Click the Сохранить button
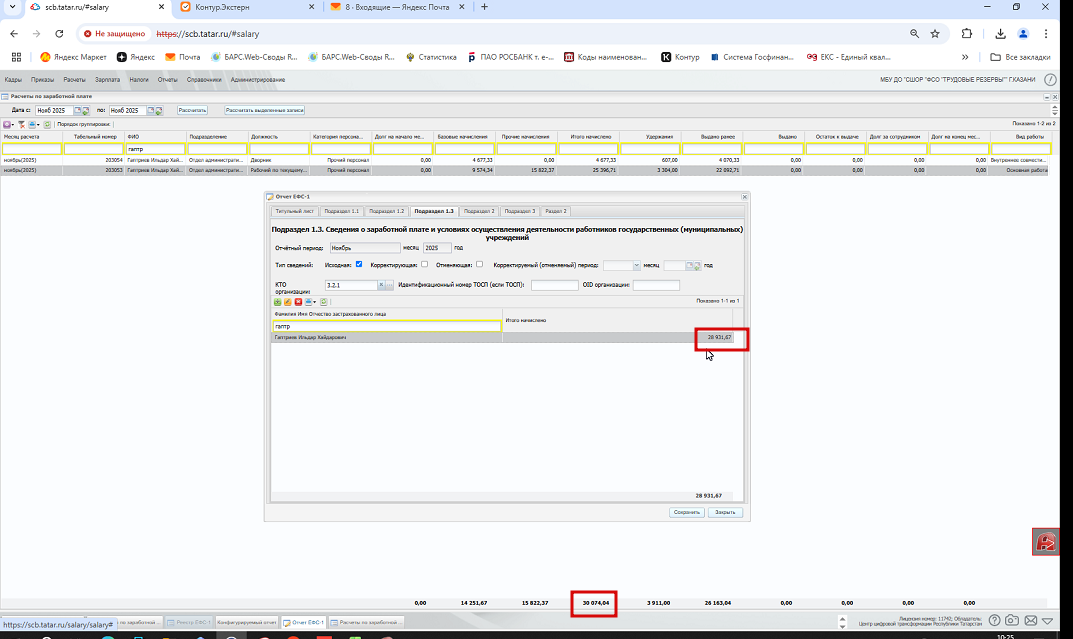The width and height of the screenshot is (1073, 639). [686, 512]
